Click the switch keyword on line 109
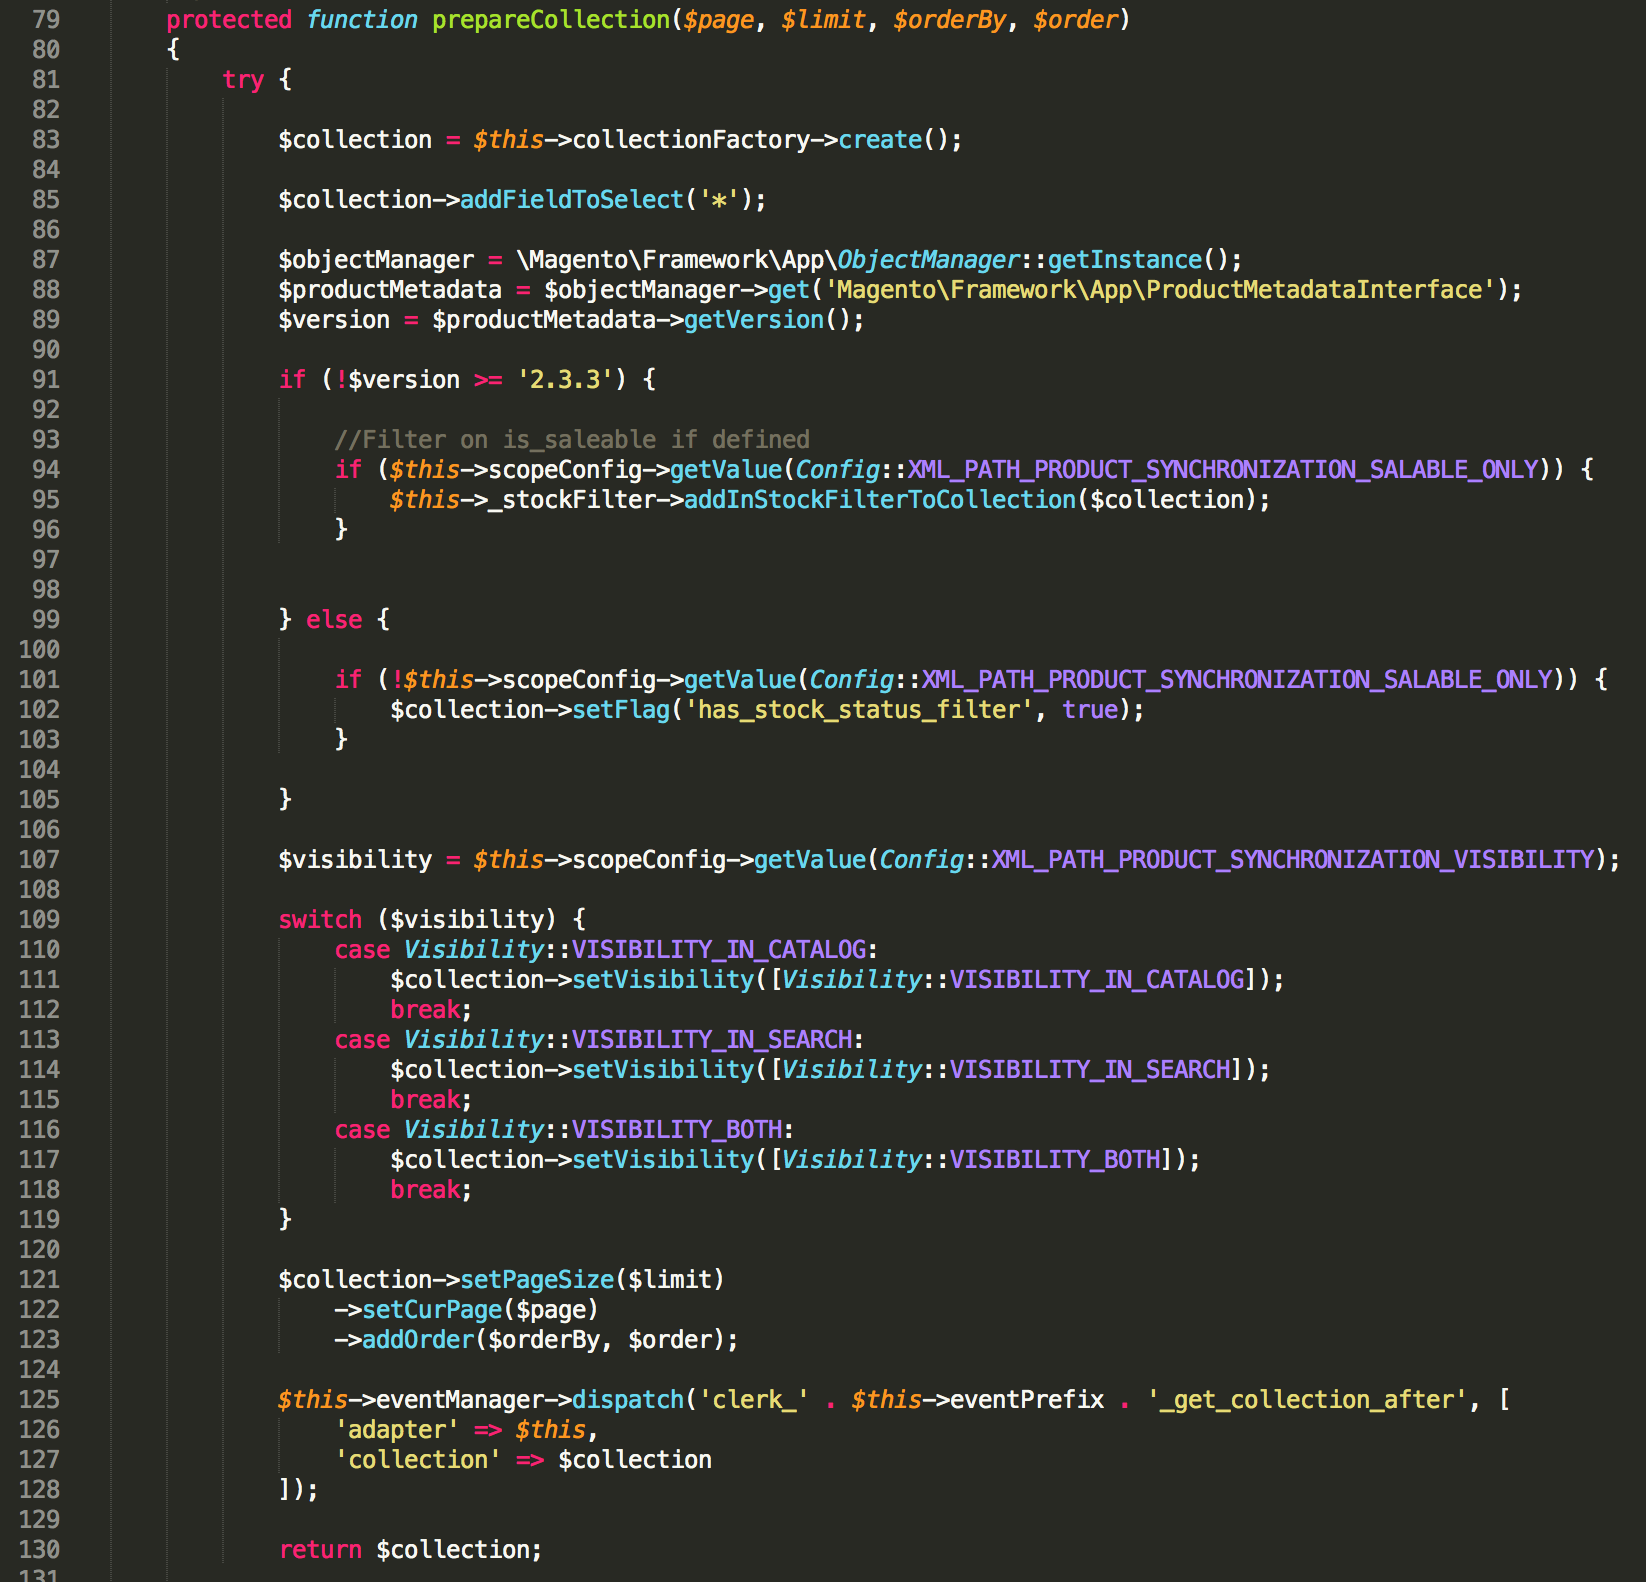1646x1582 pixels. pos(320,920)
